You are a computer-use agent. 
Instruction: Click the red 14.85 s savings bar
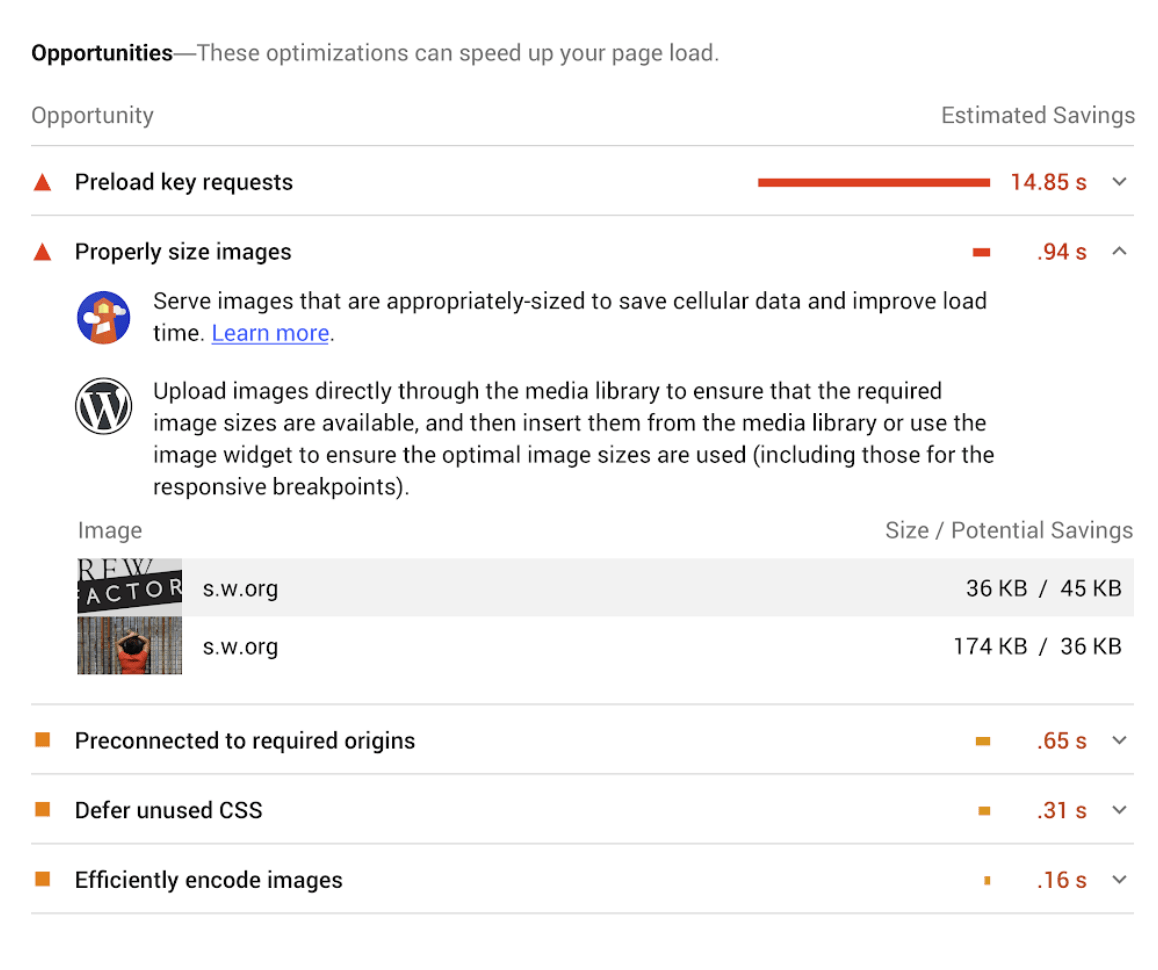[873, 182]
